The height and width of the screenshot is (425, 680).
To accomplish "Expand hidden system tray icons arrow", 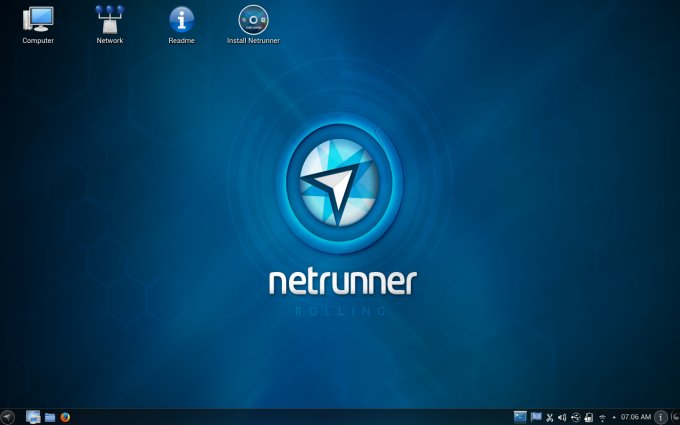I will tap(614, 418).
